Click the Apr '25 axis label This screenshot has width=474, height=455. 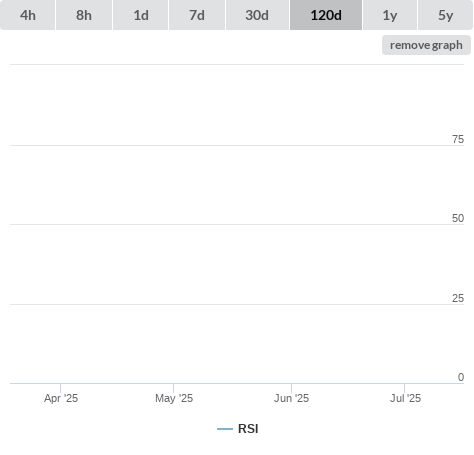pos(61,398)
